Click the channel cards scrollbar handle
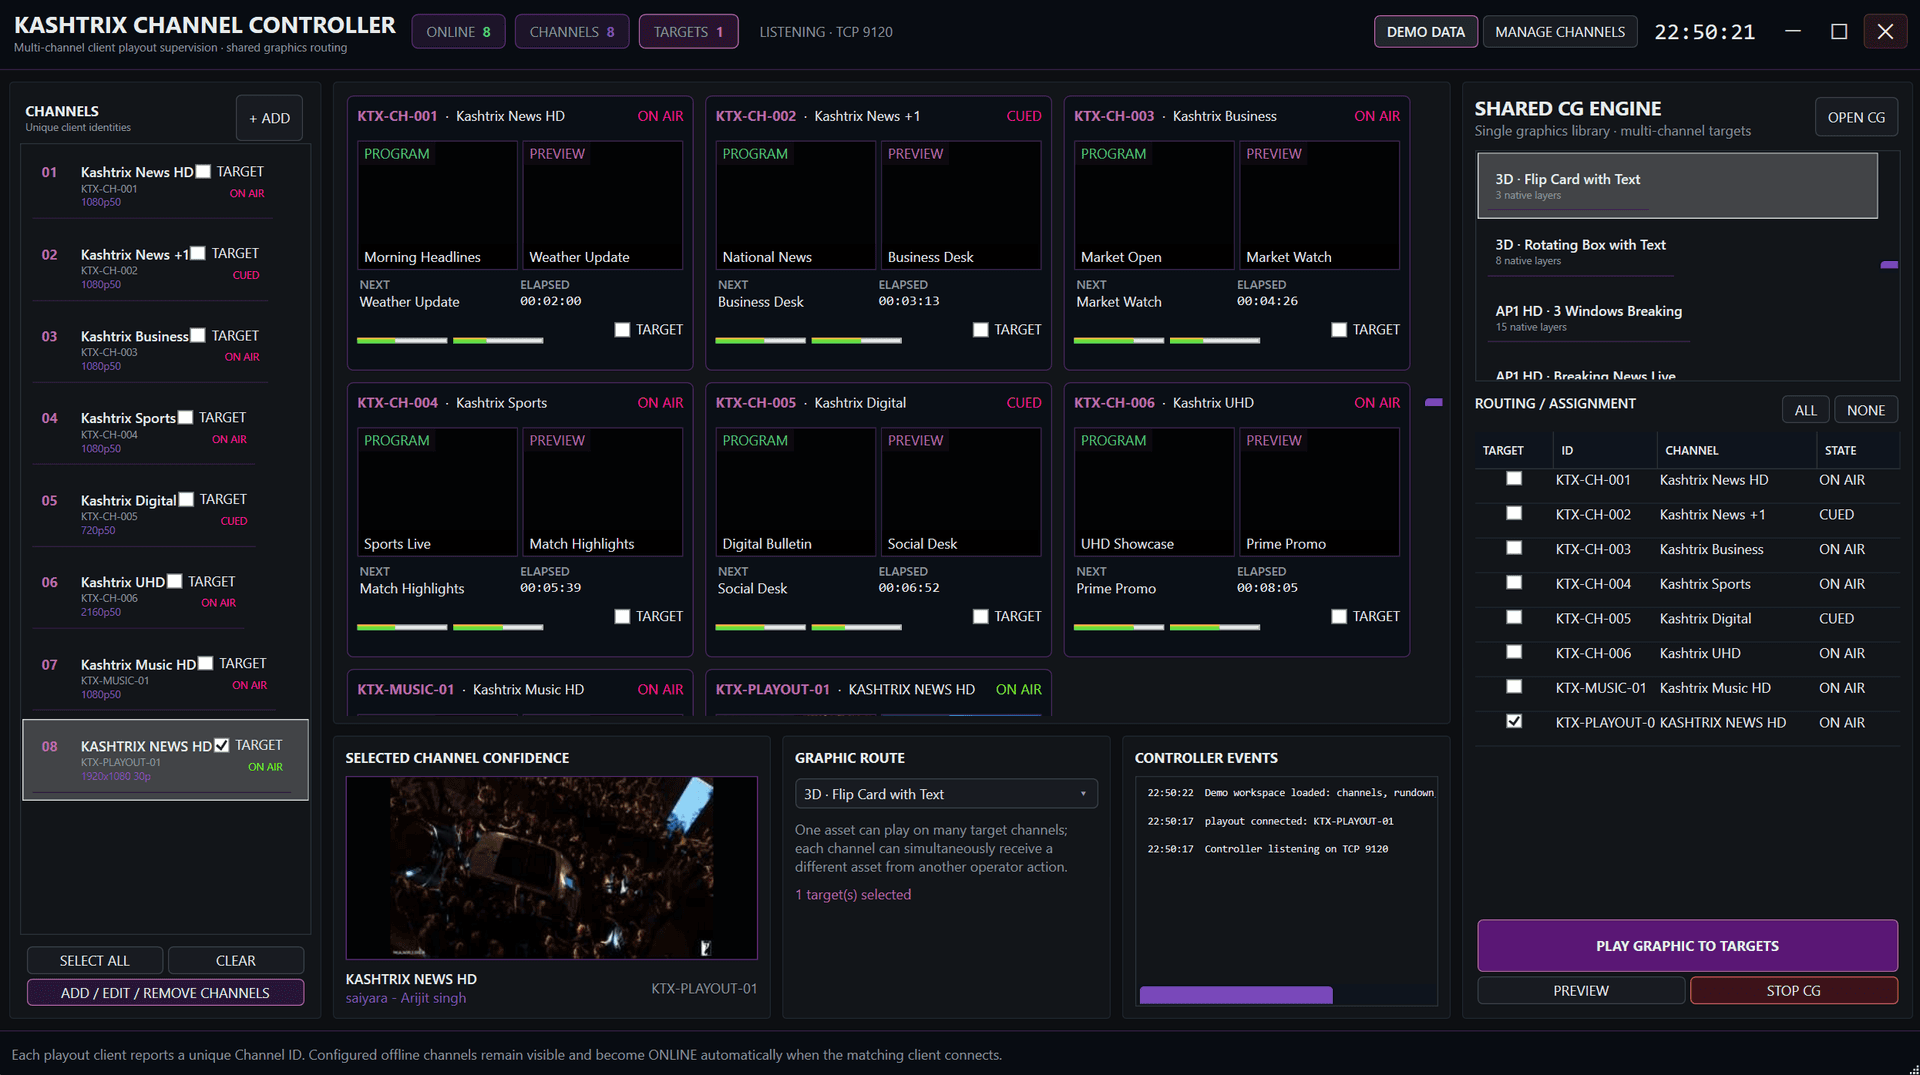This screenshot has height=1075, width=1920. pyautogui.click(x=1433, y=402)
